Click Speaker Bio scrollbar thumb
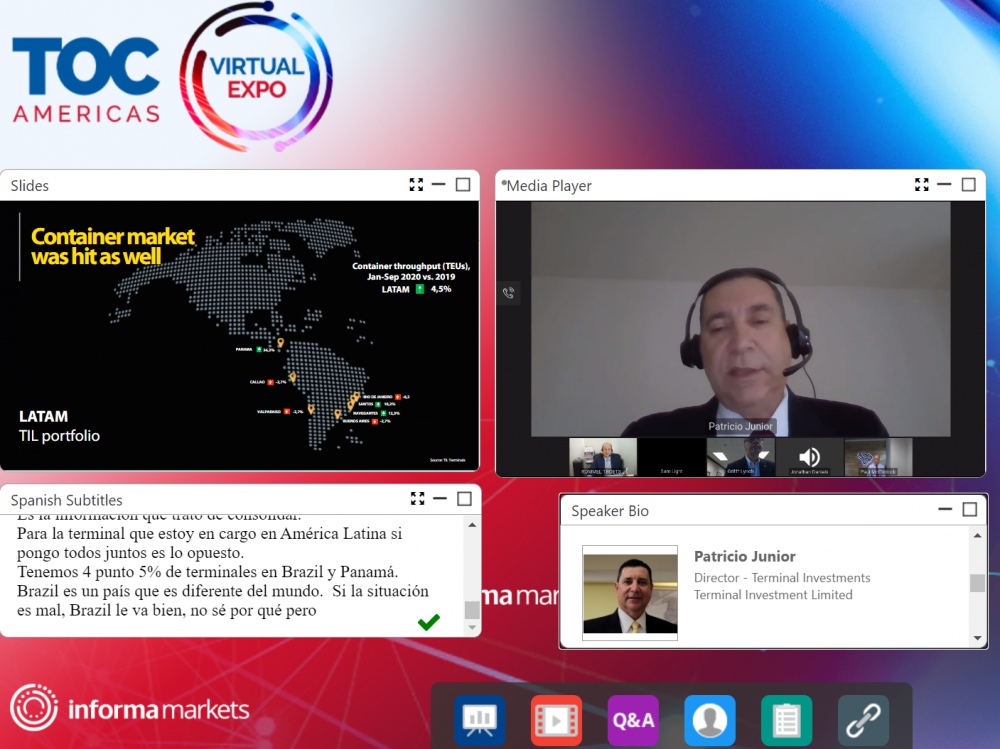The image size is (1000, 749). [977, 583]
